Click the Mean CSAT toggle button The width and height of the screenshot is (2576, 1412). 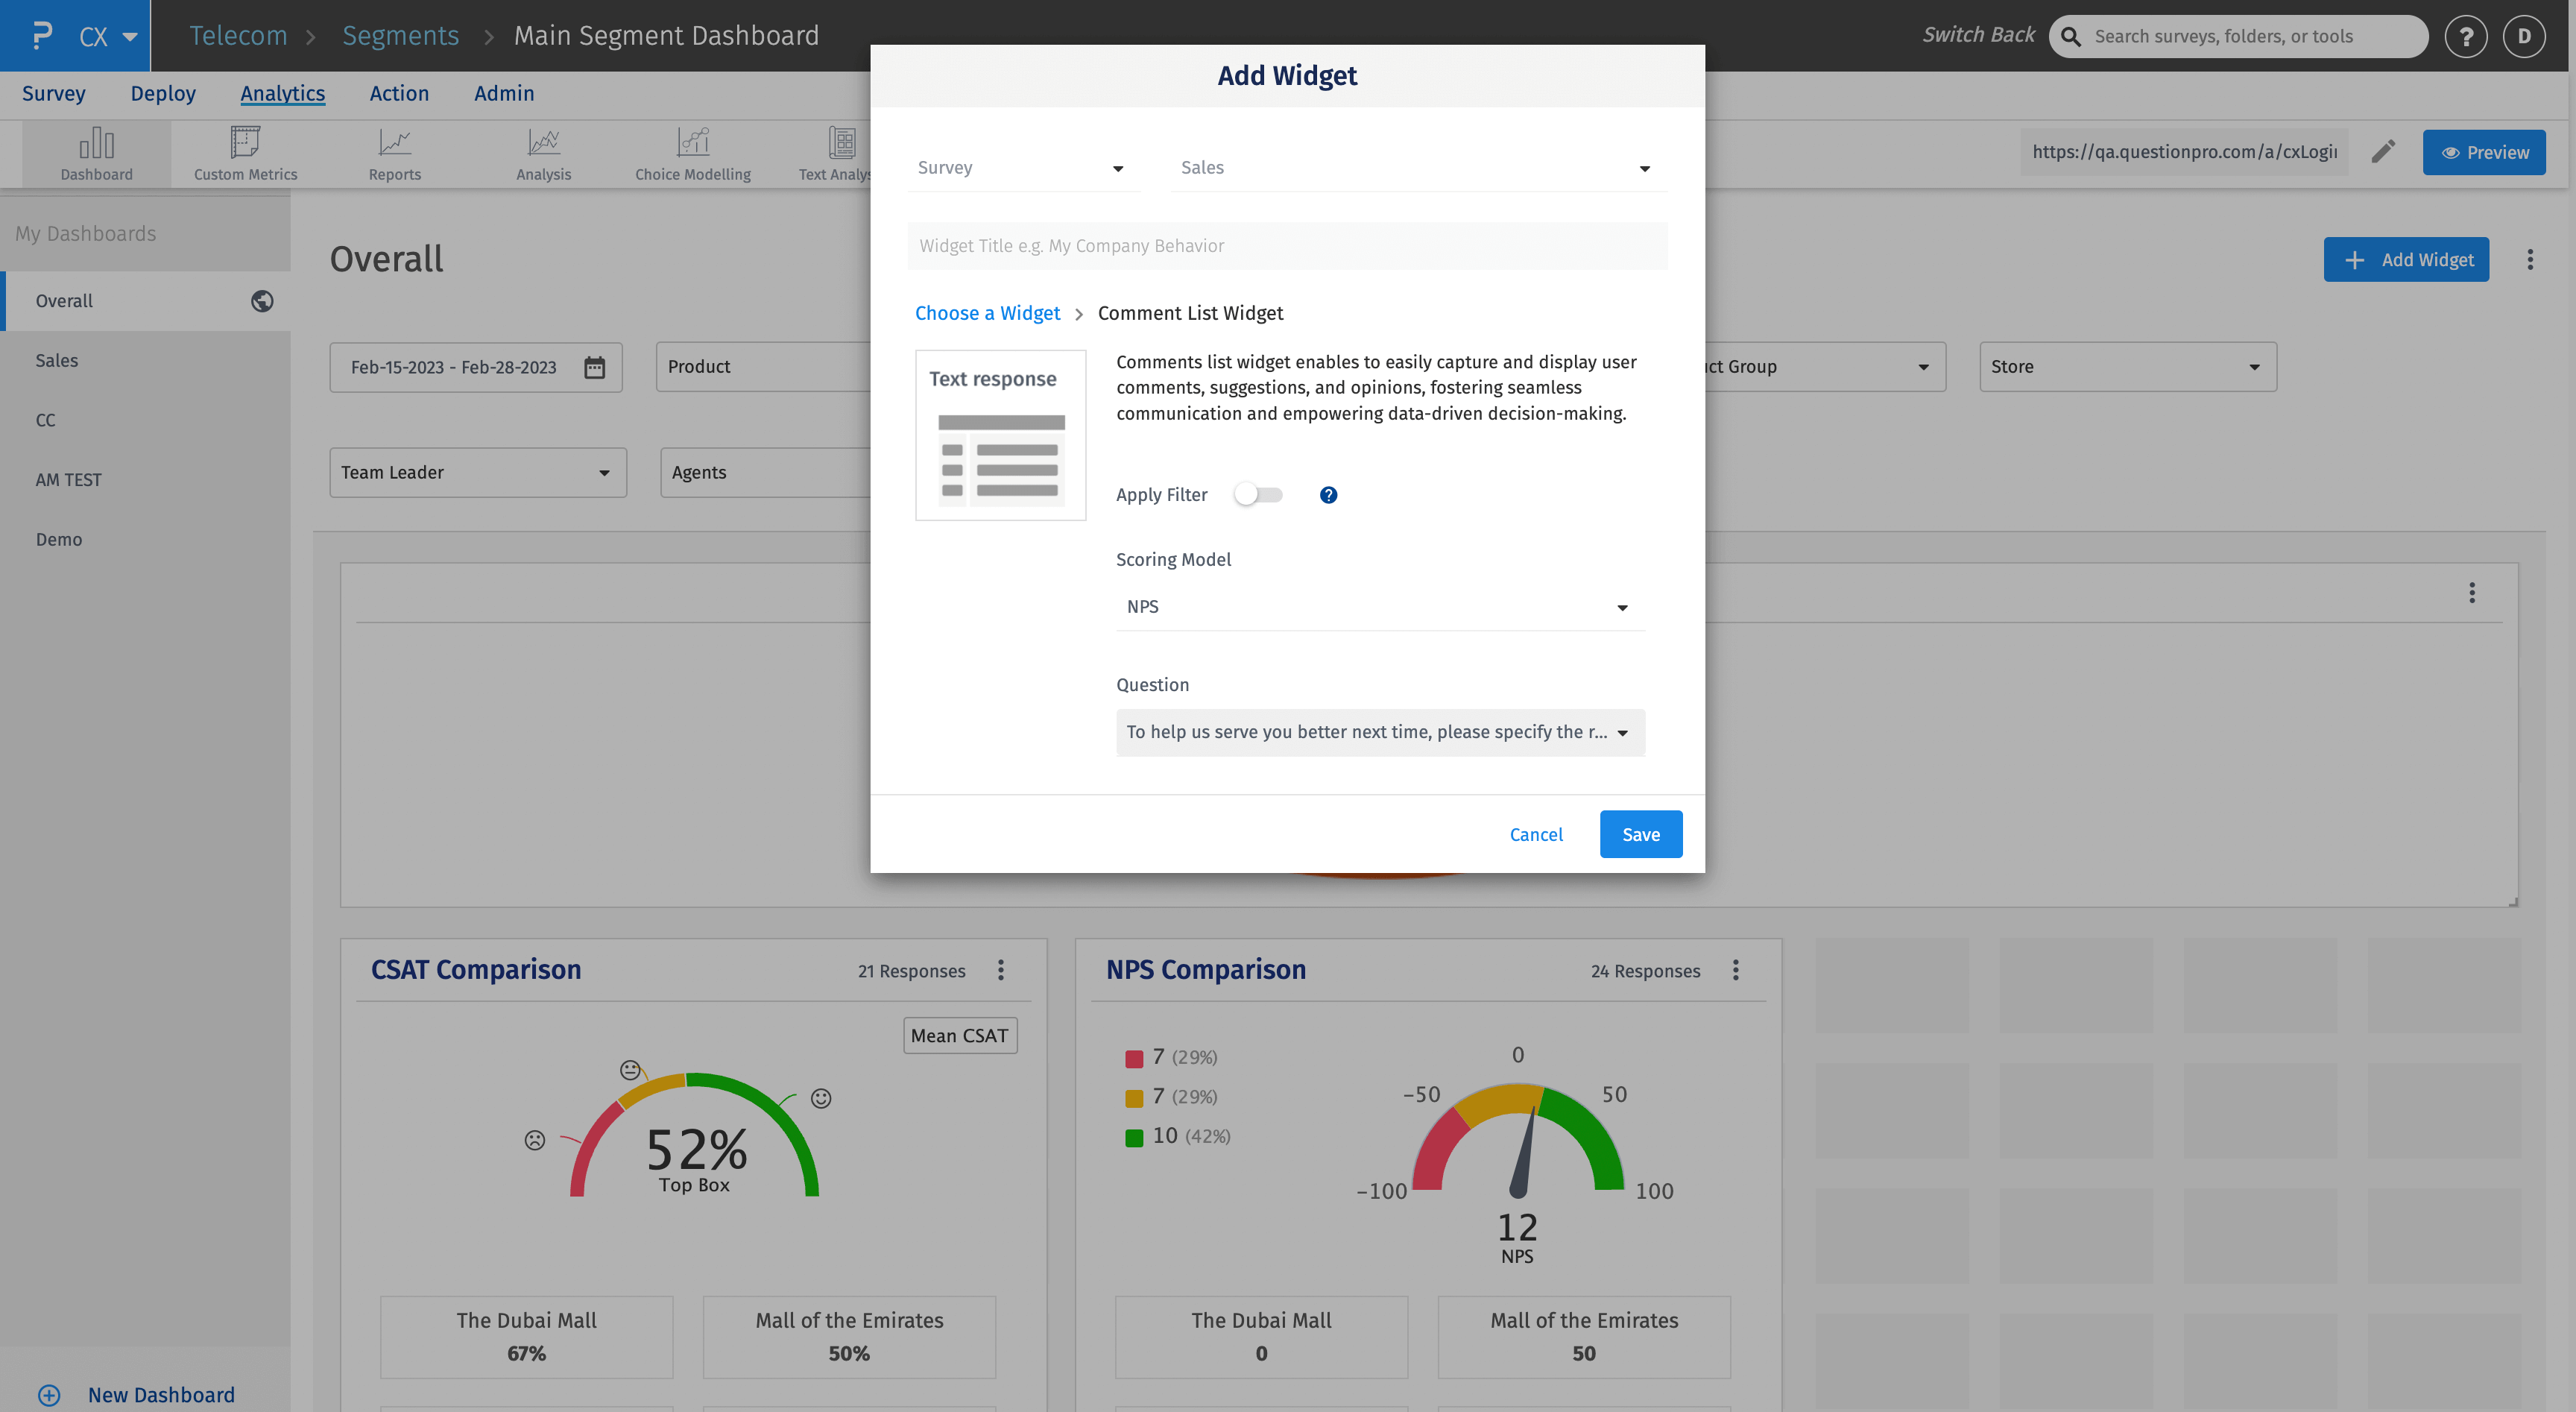click(x=959, y=1036)
